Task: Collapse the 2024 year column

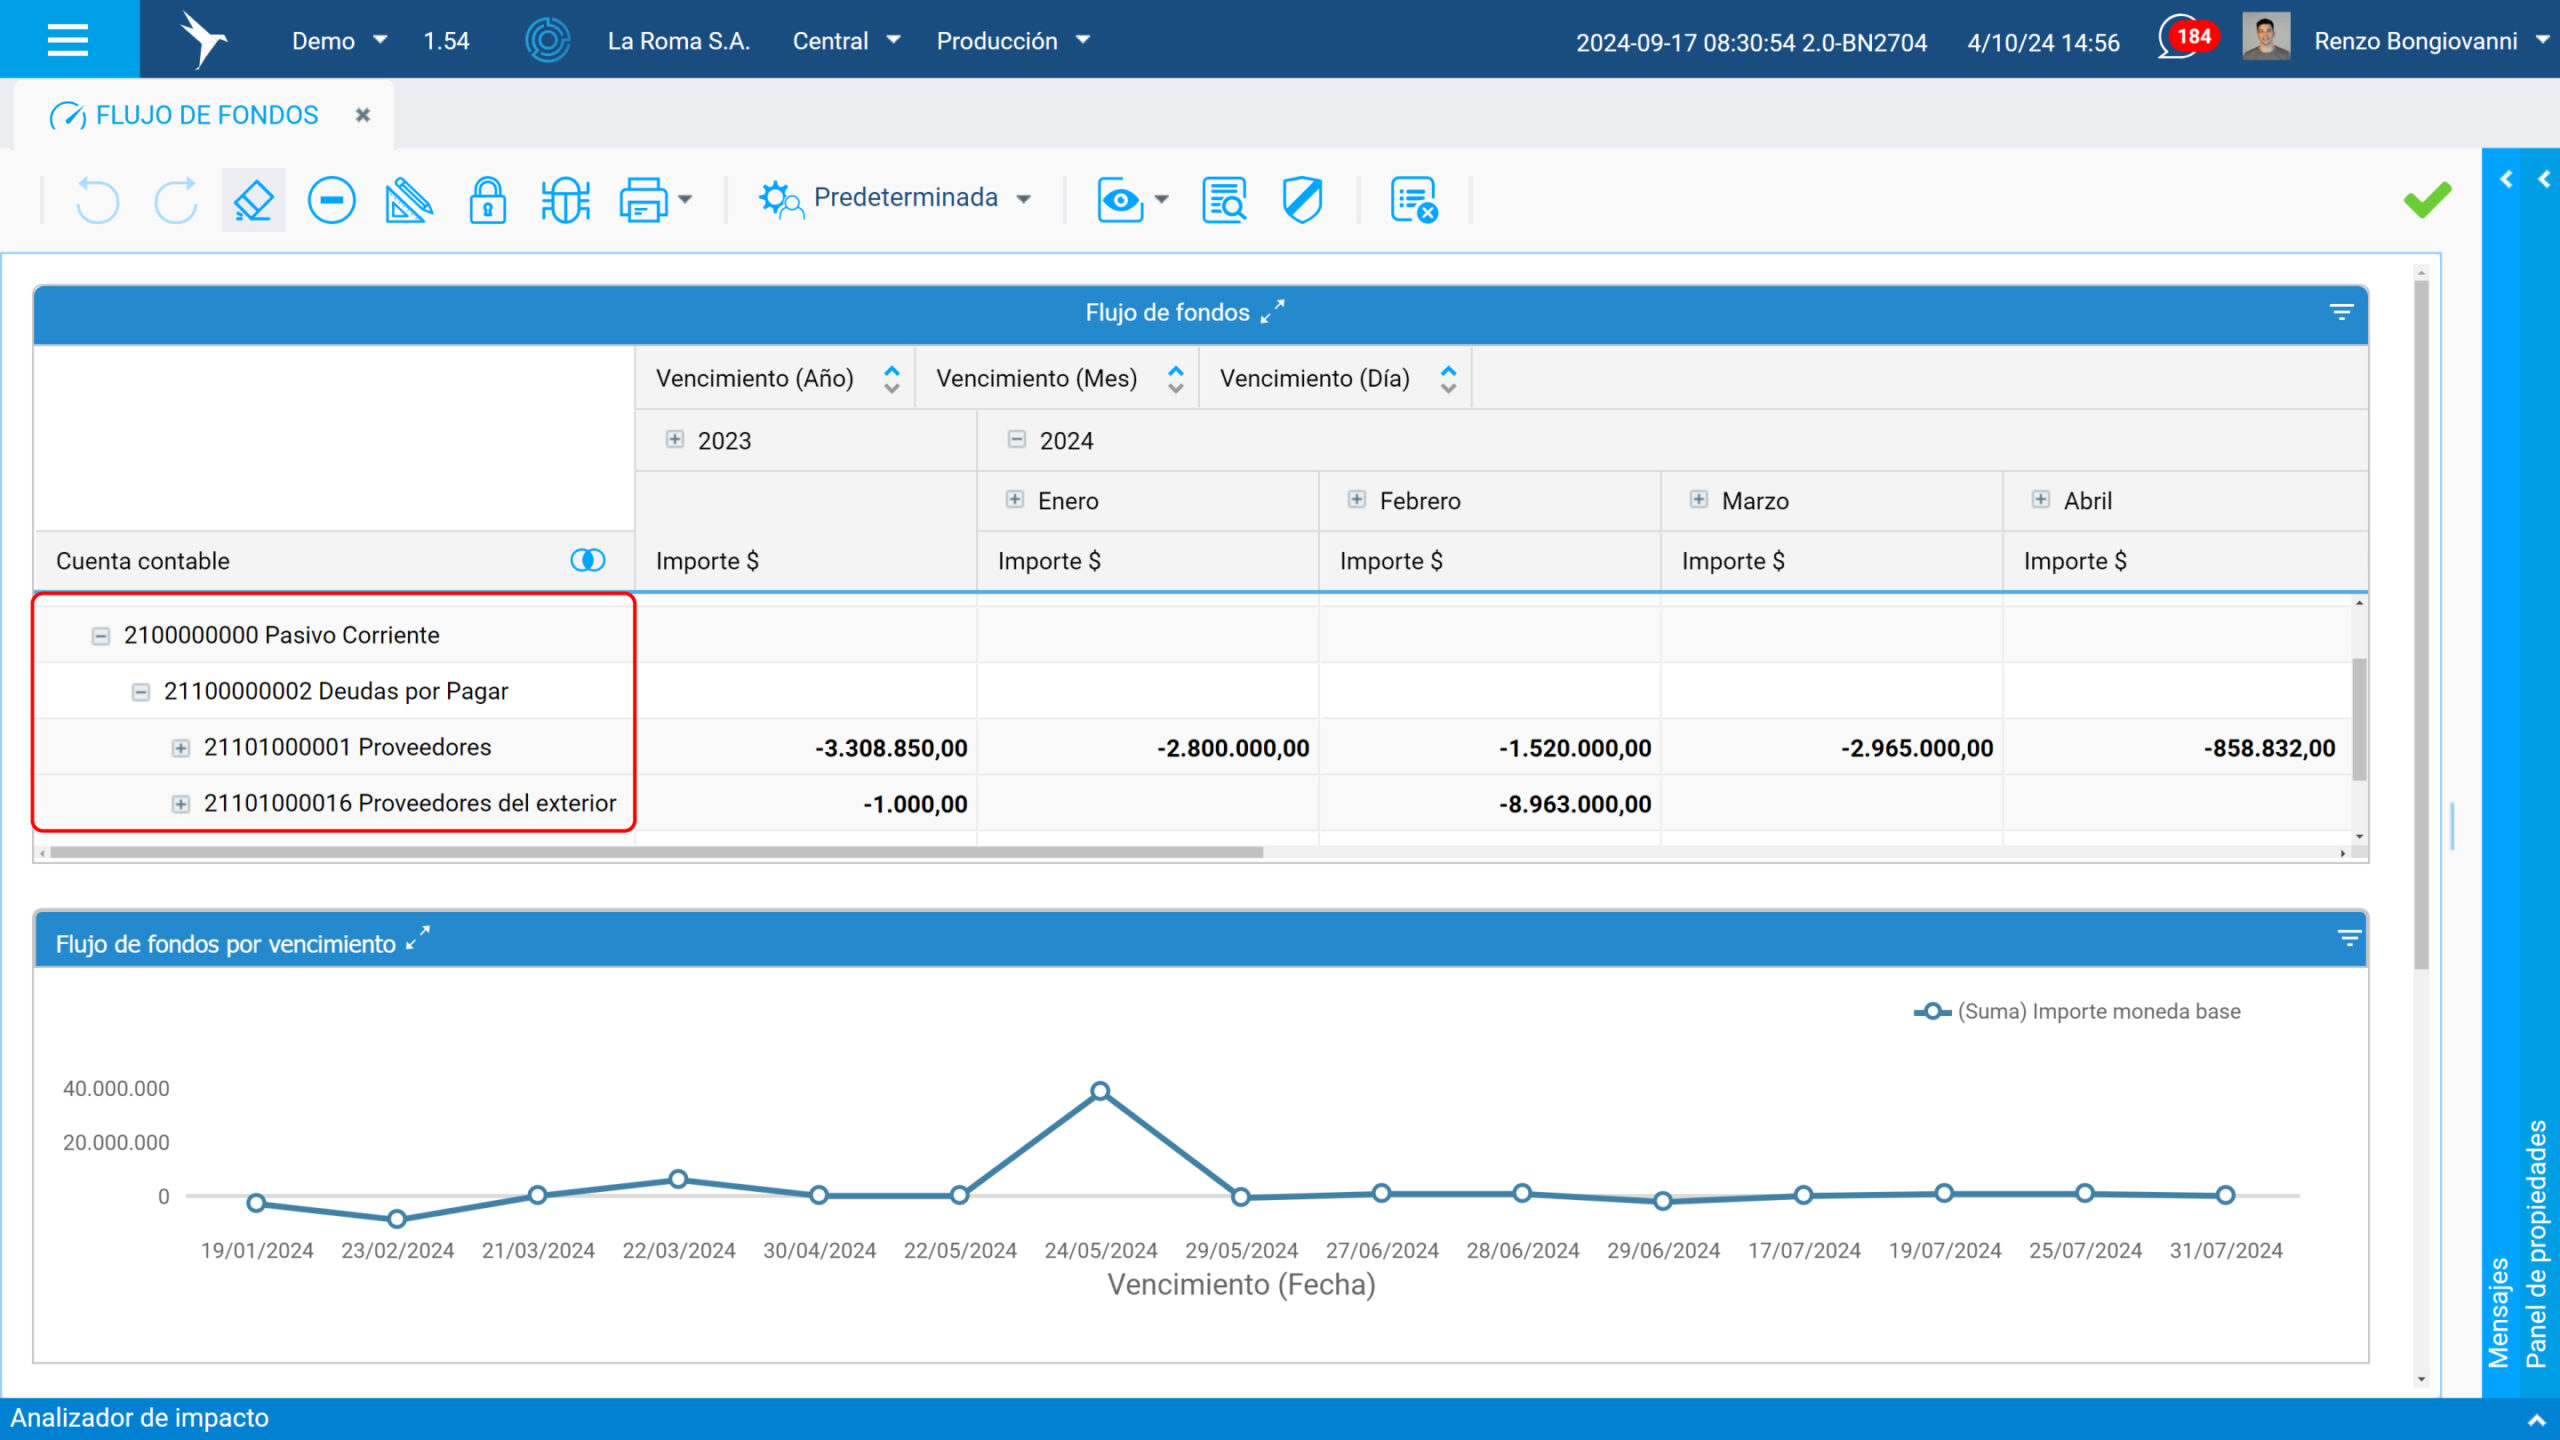Action: [1017, 439]
